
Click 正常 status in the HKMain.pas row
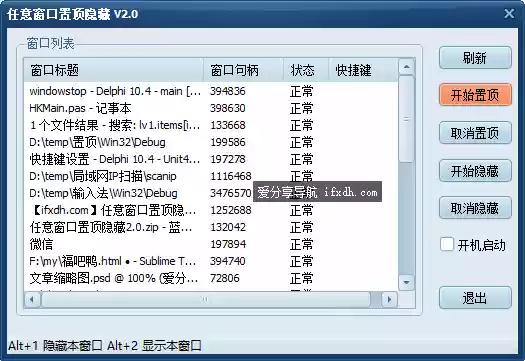pos(301,108)
